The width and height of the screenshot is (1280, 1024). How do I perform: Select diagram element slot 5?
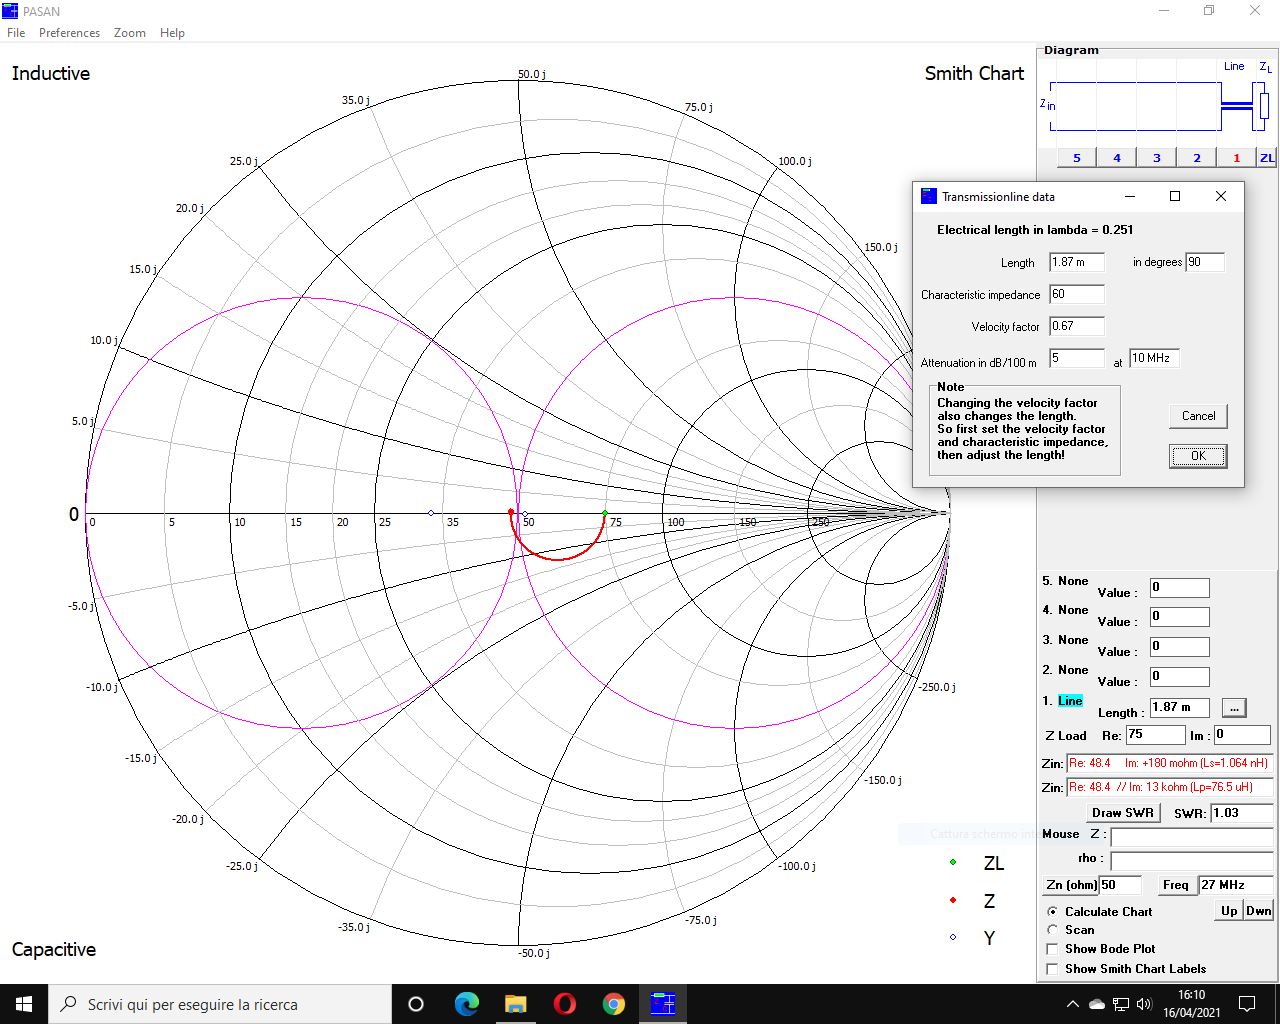tap(1077, 158)
